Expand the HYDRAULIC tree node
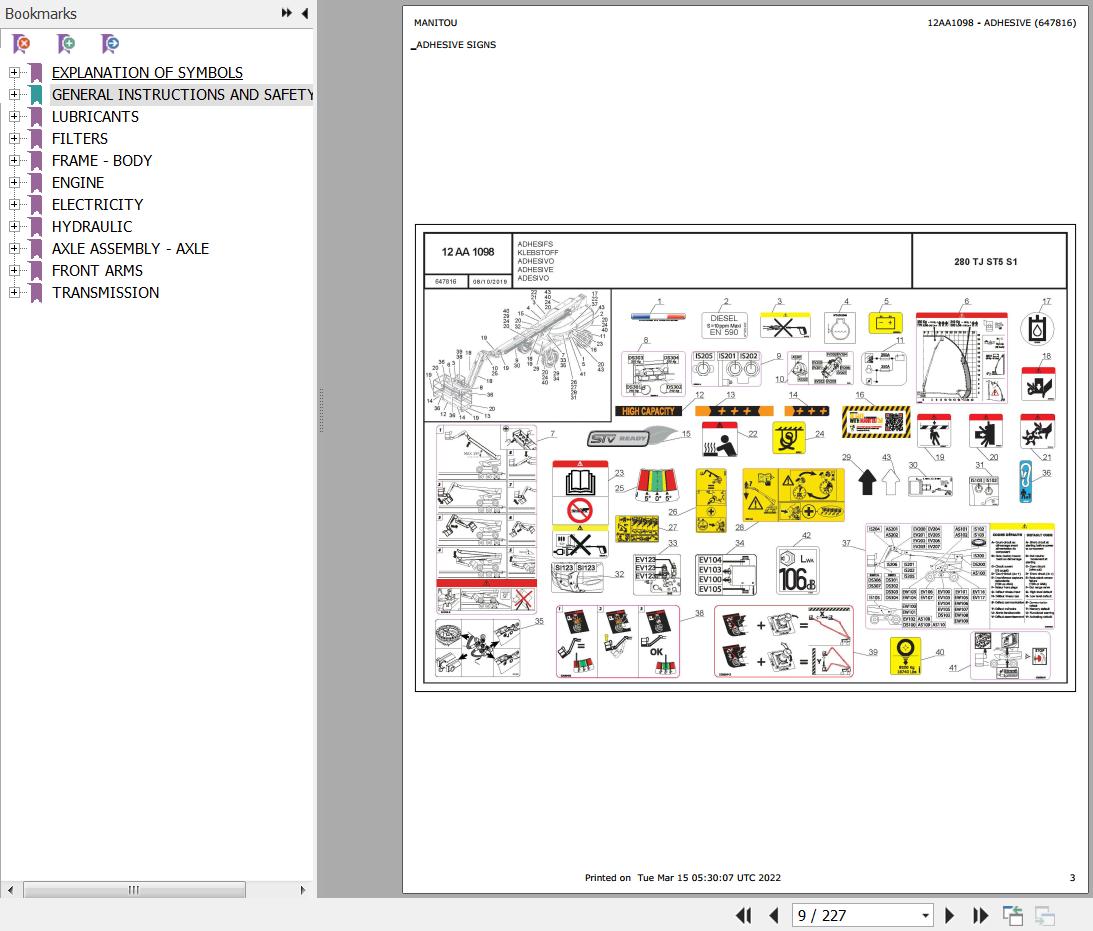Screen dimensions: 1093x931 (x=14, y=226)
